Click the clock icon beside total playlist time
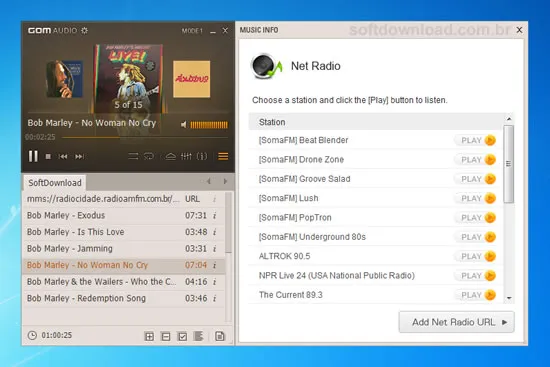 click(32, 335)
